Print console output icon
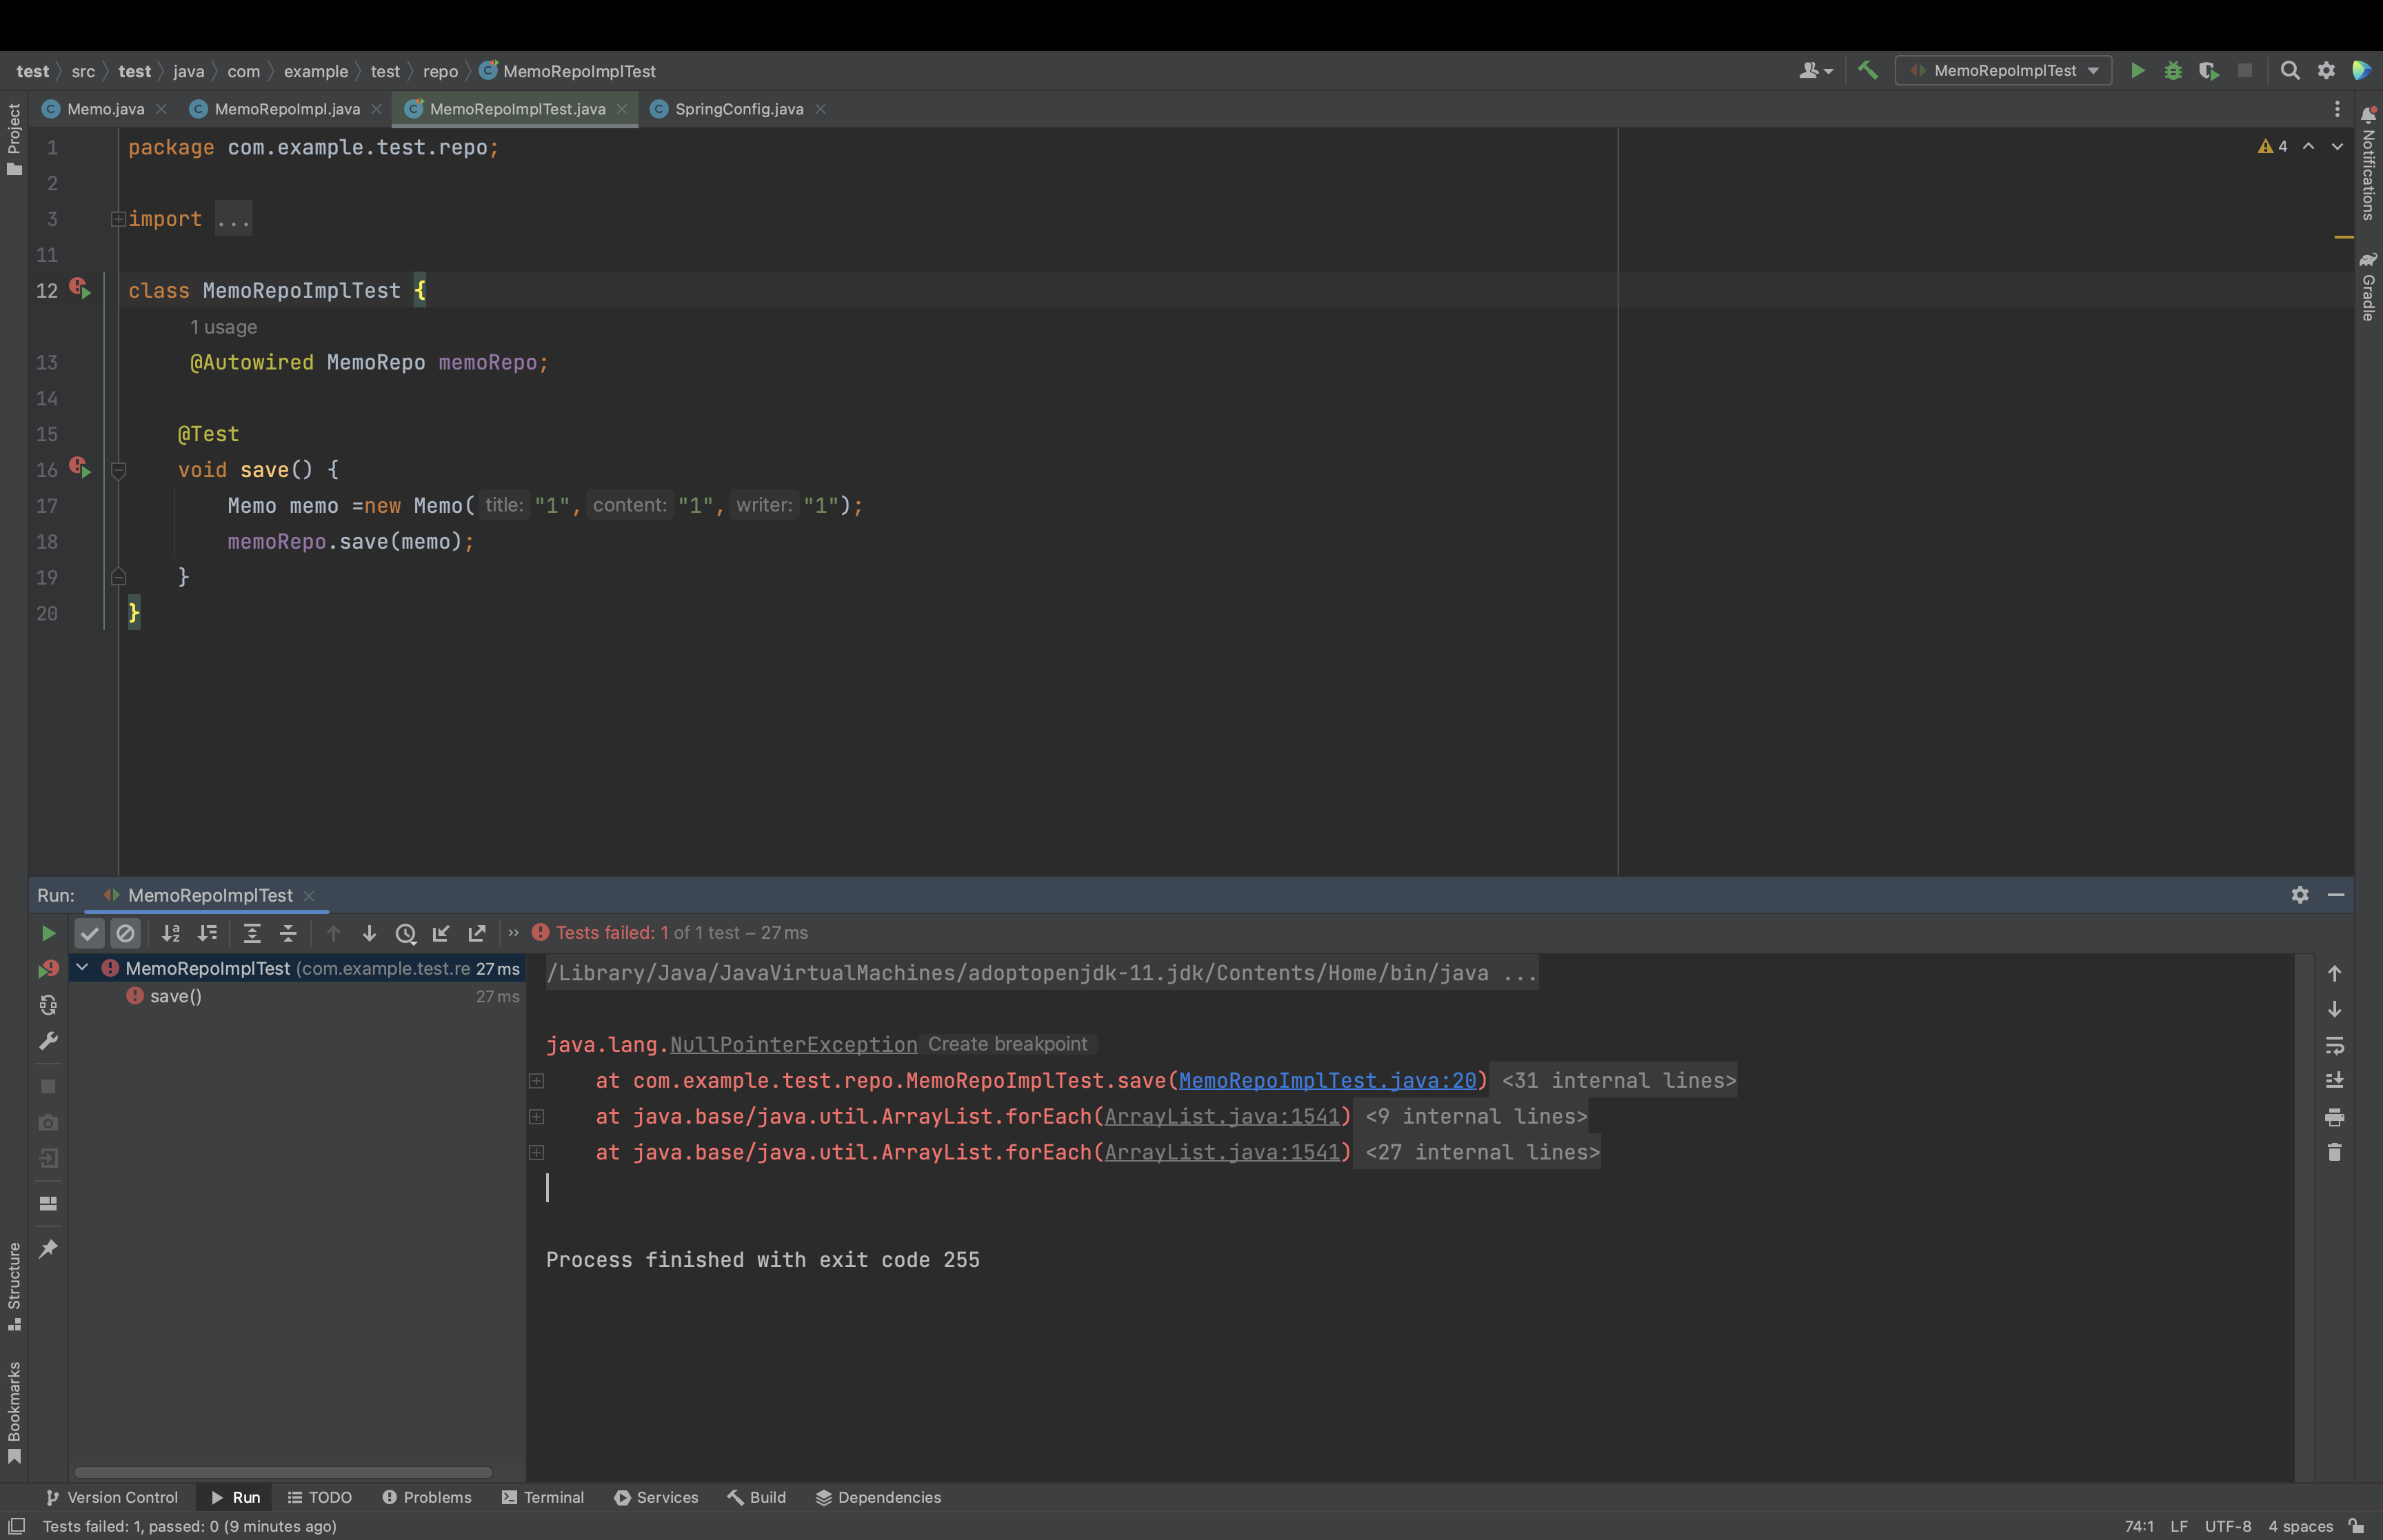The height and width of the screenshot is (1540, 2383). pos(2334,1117)
